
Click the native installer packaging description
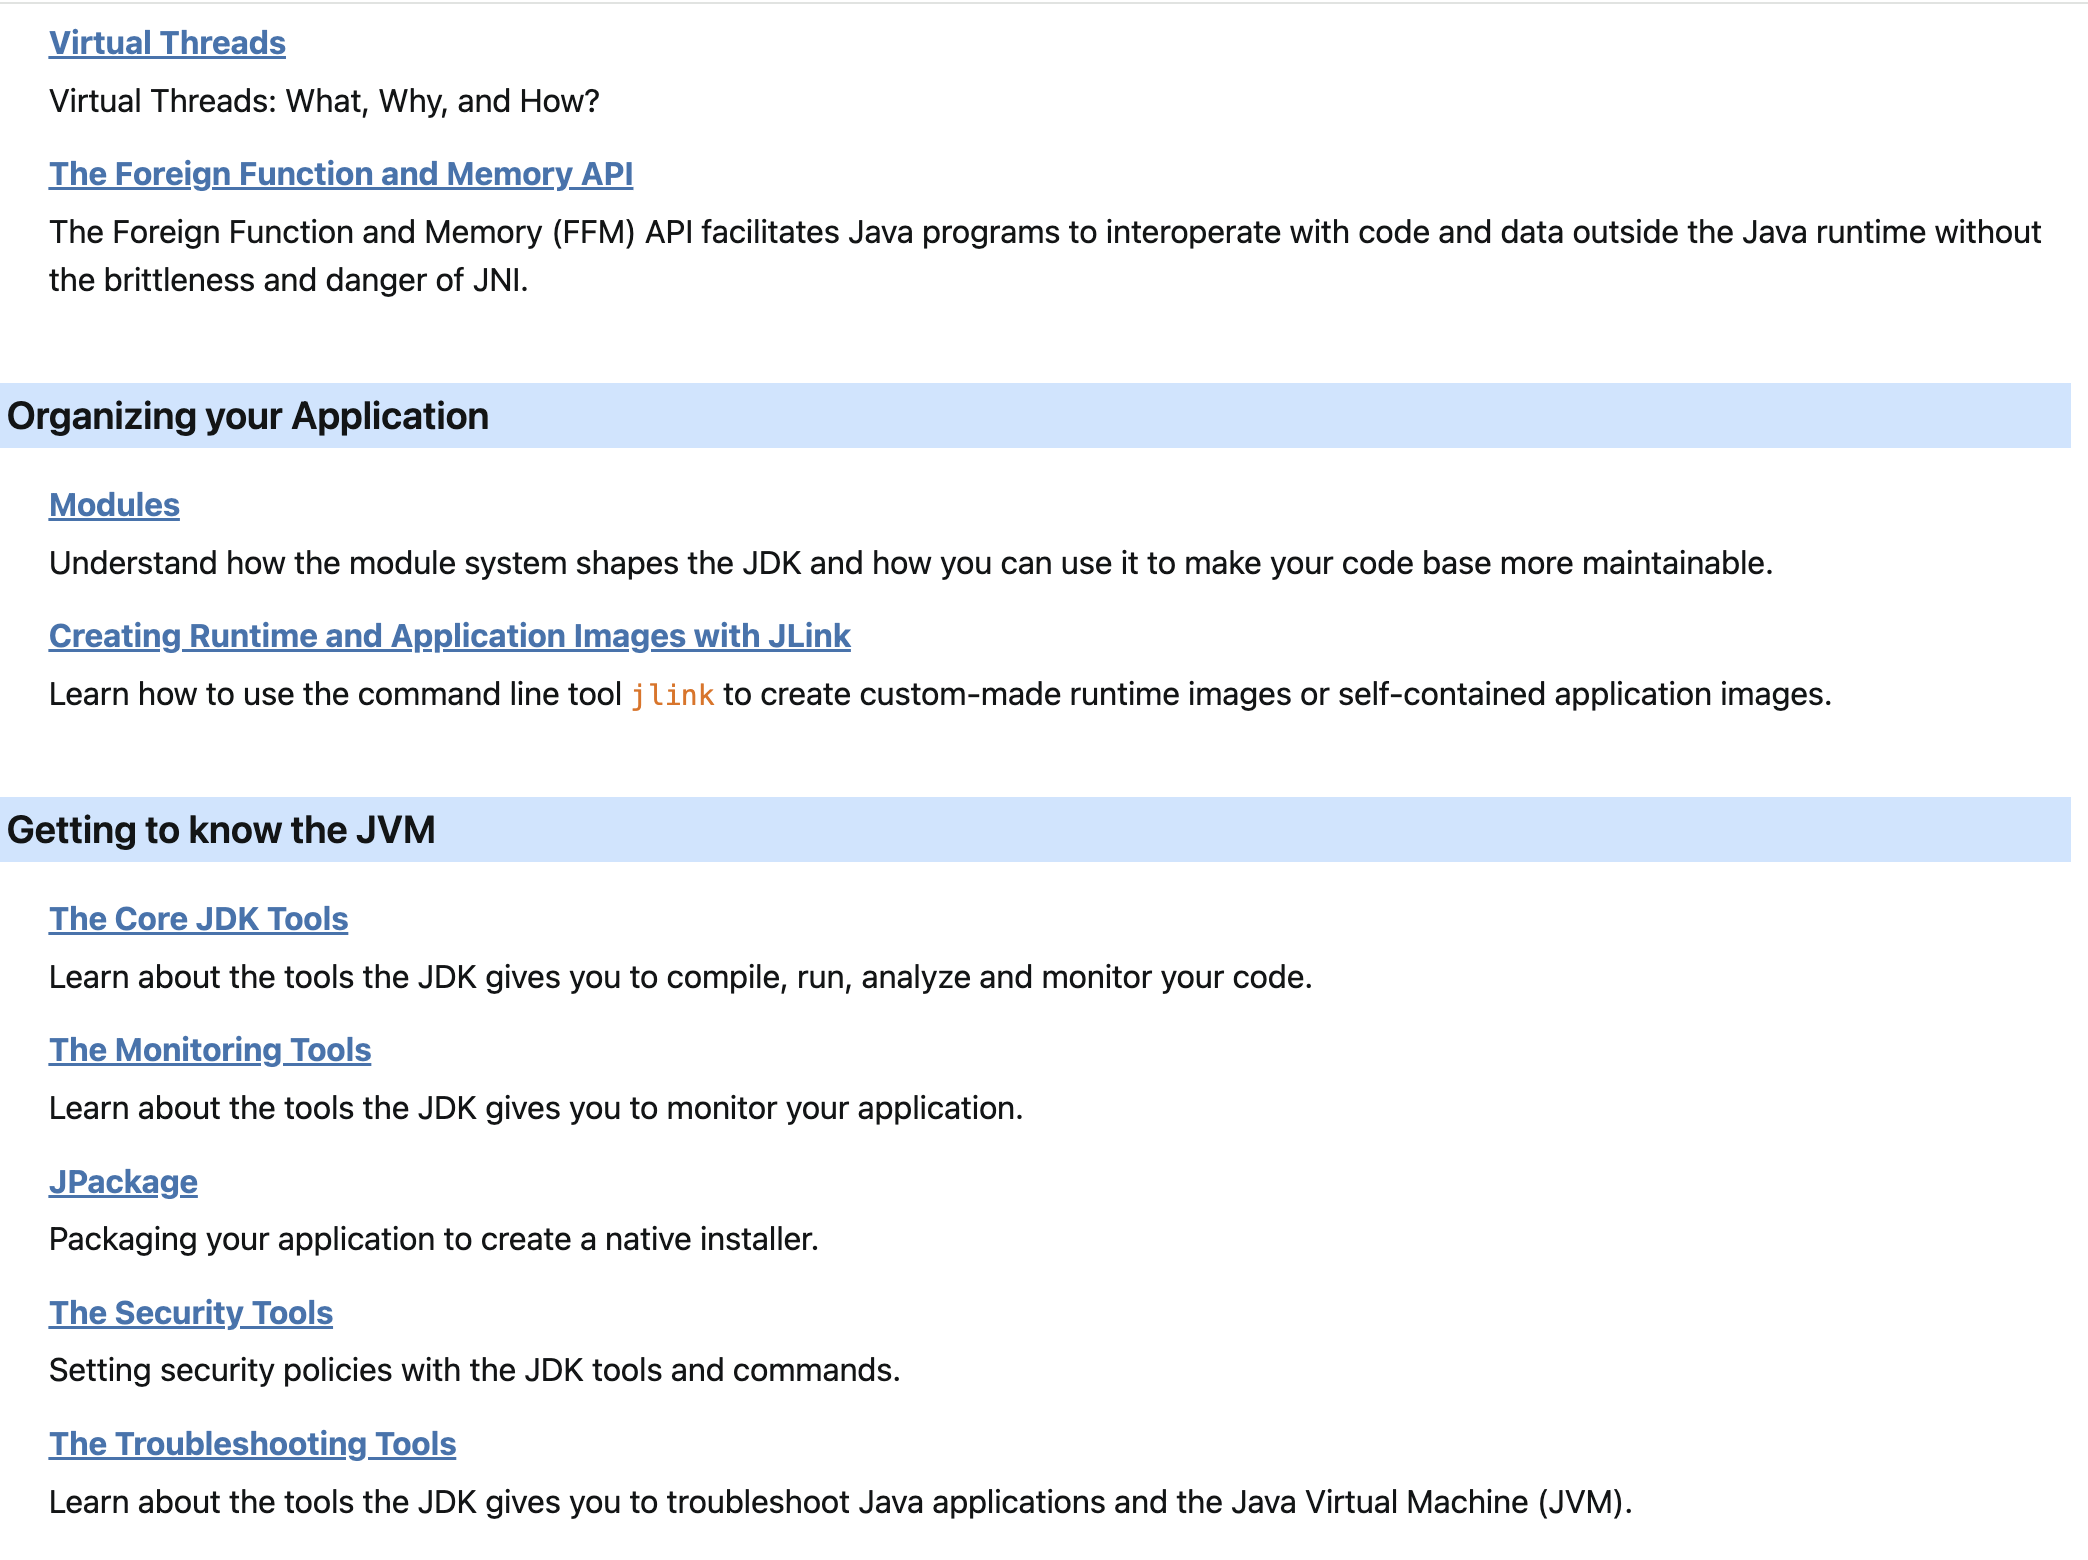[x=433, y=1239]
